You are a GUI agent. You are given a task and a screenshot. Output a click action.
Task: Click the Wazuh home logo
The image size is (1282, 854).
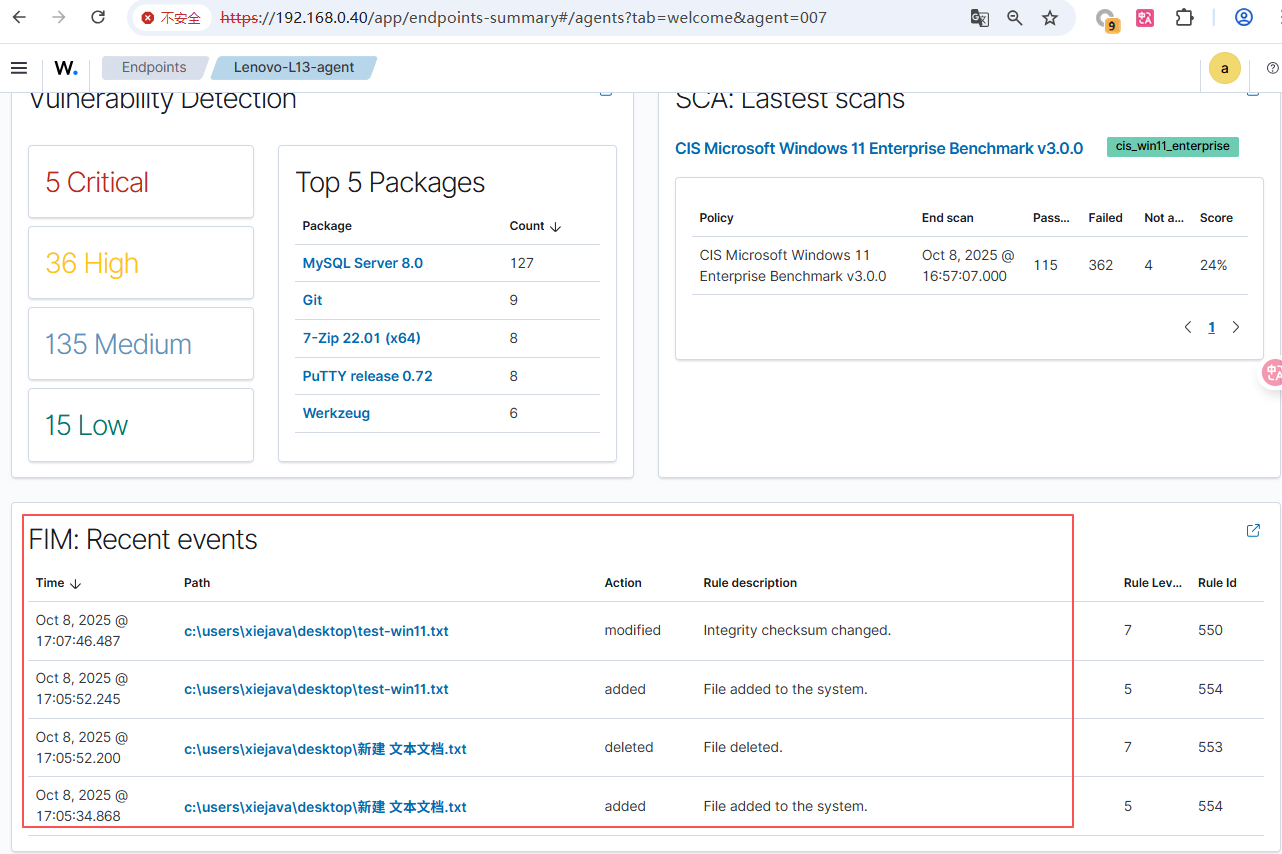[x=66, y=68]
